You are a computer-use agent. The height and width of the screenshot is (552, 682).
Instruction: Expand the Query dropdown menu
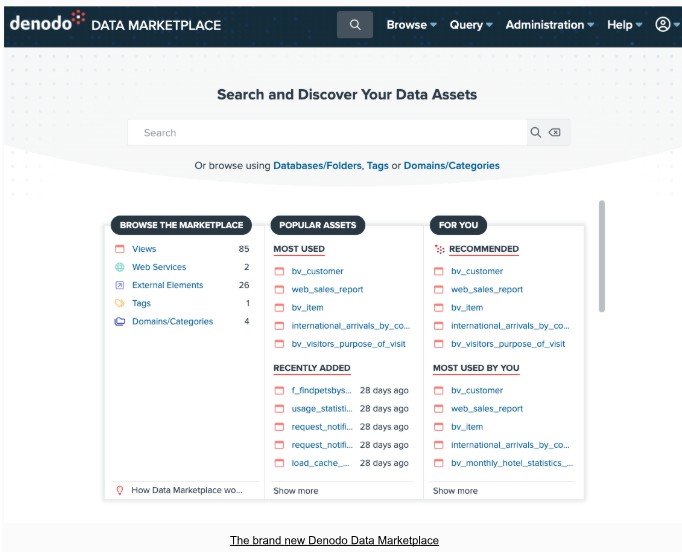point(471,25)
